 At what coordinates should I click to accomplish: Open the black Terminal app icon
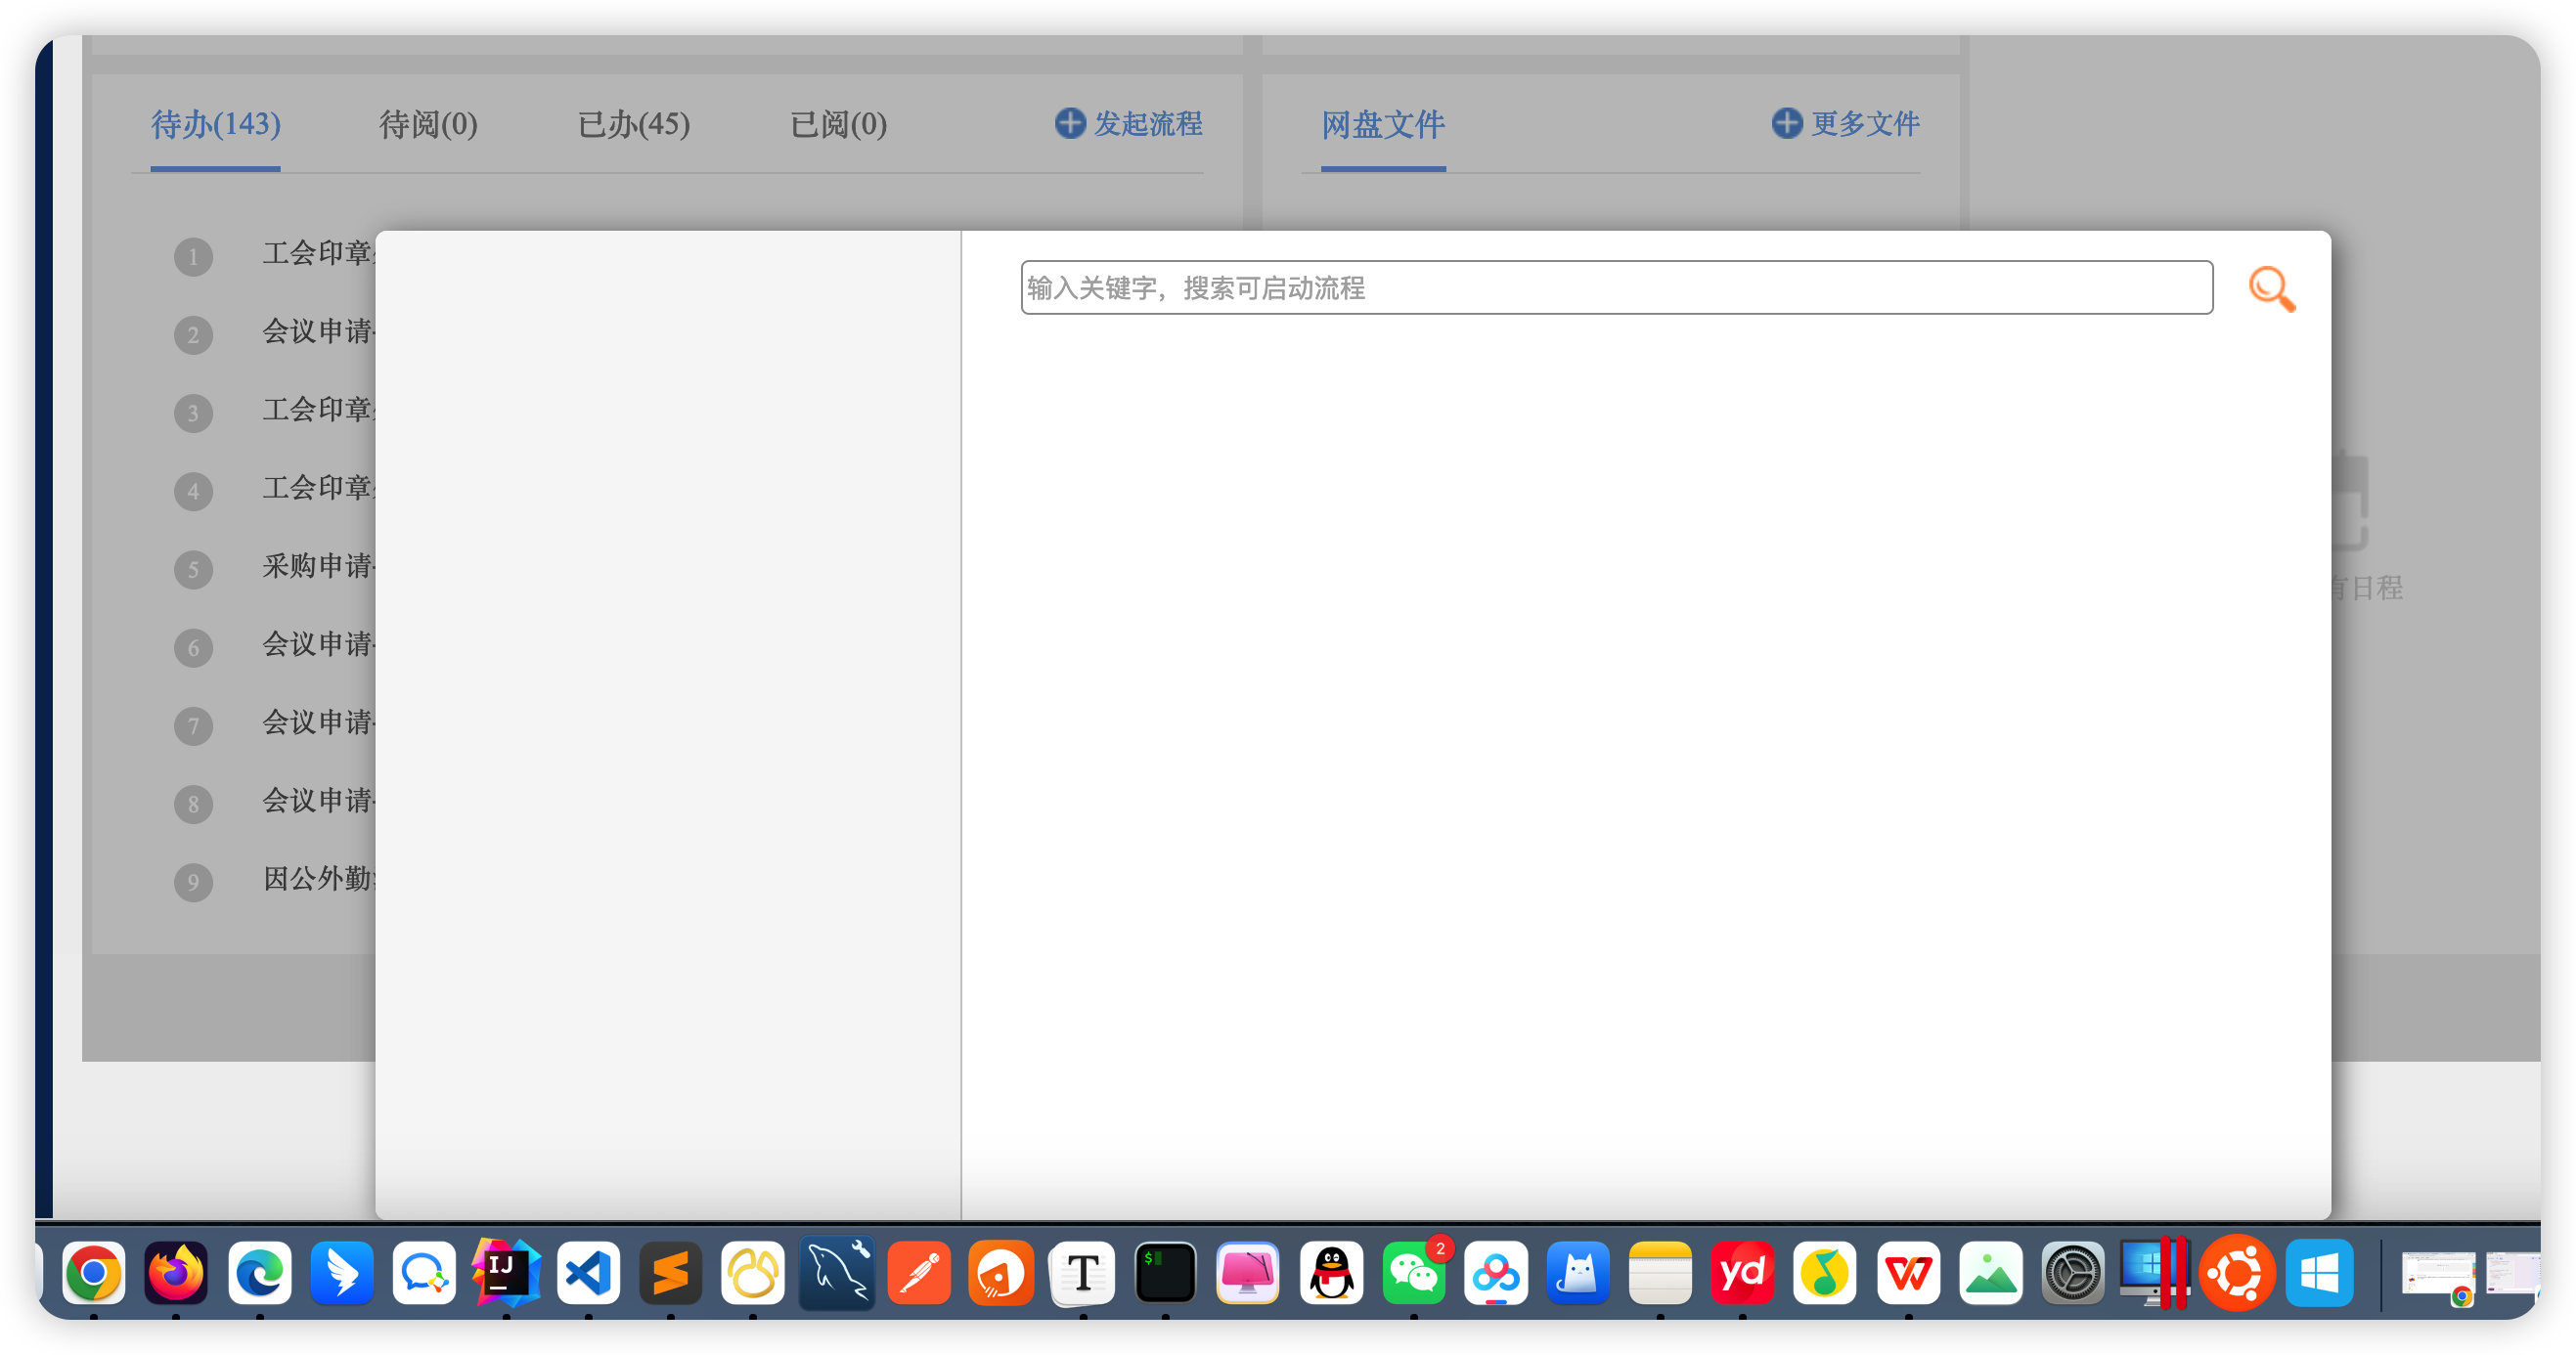pos(1165,1273)
